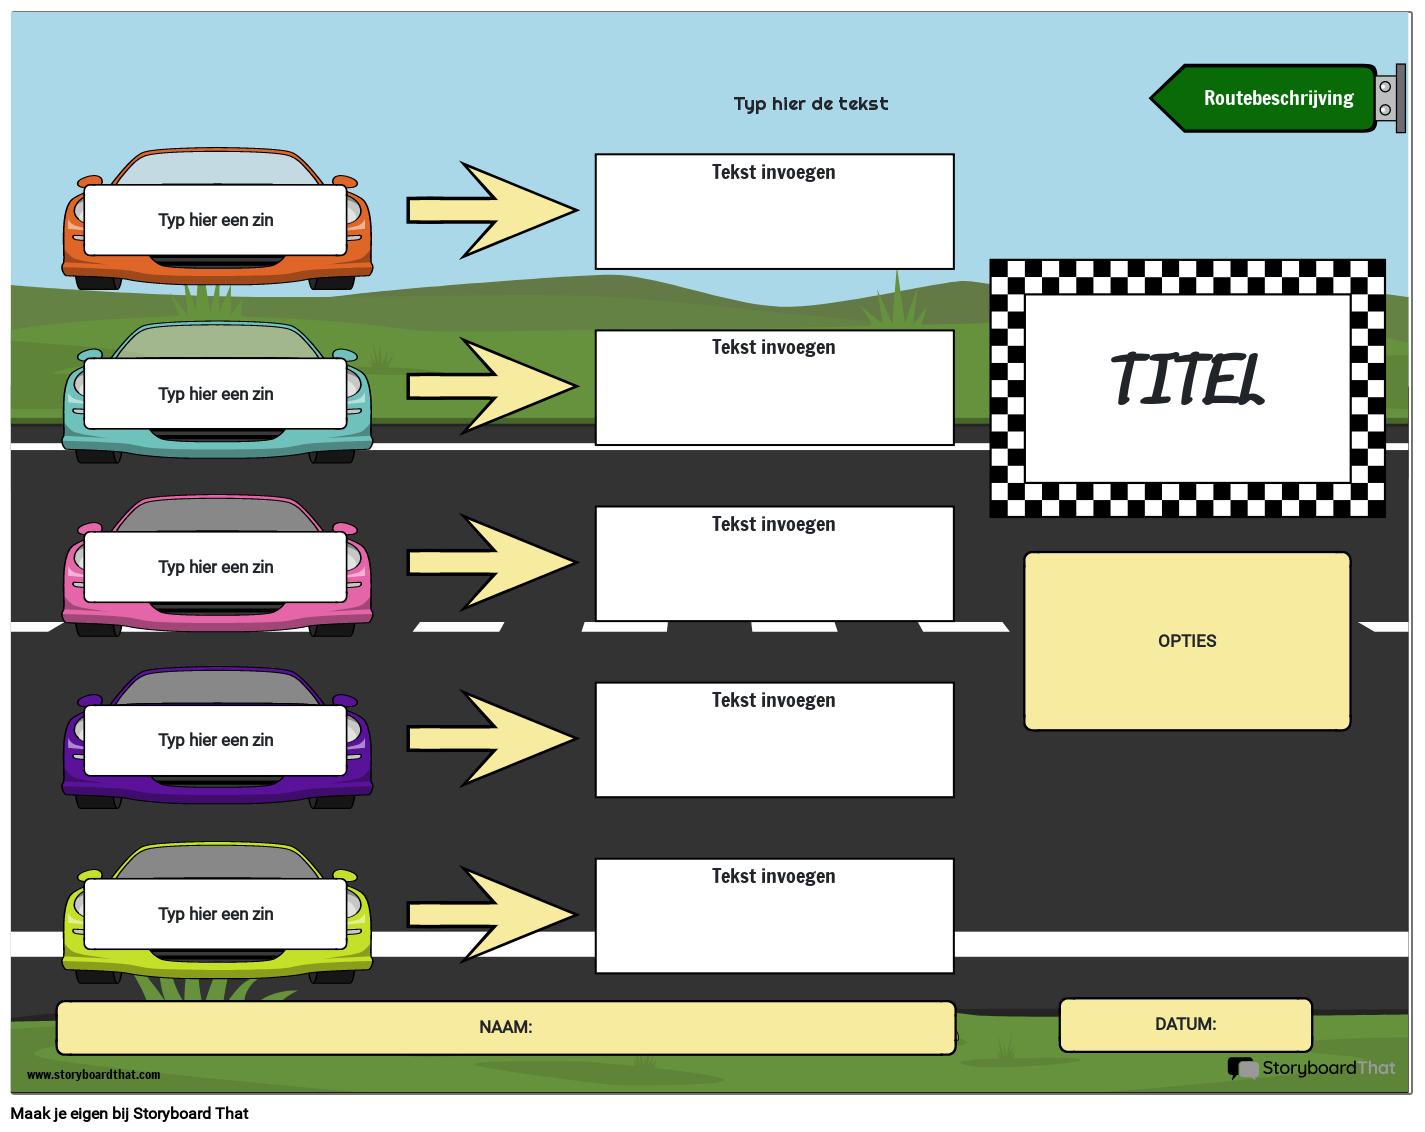
Task: Select the arrow beside the teal car
Action: coord(492,386)
